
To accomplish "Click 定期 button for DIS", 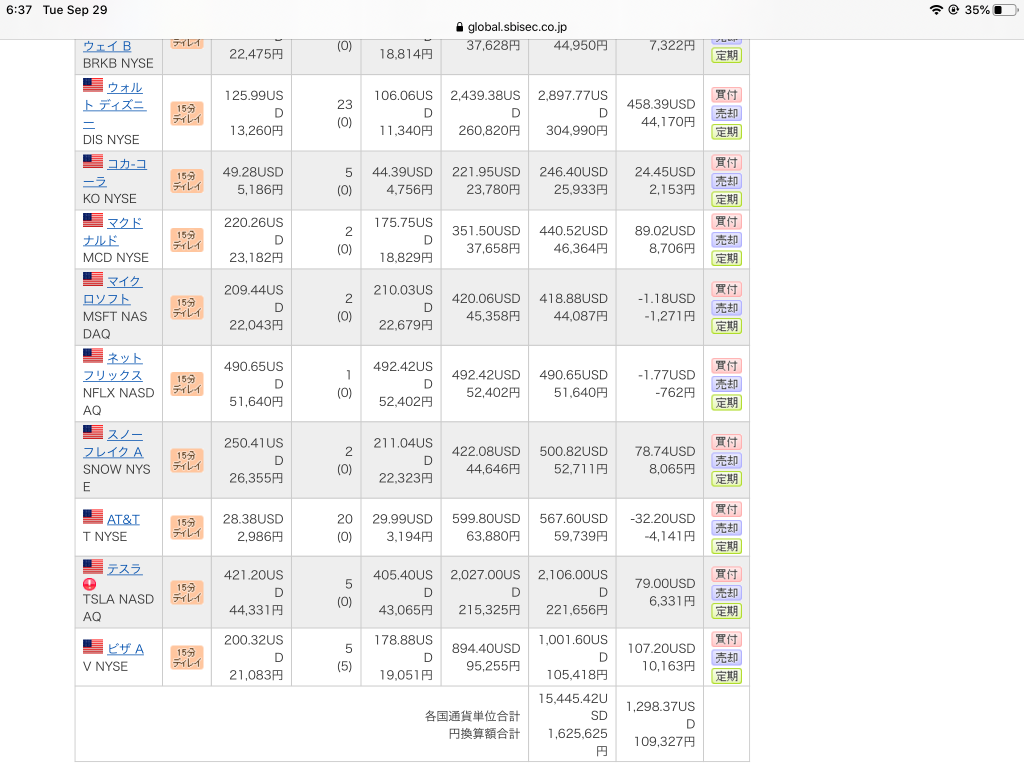I will click(726, 131).
